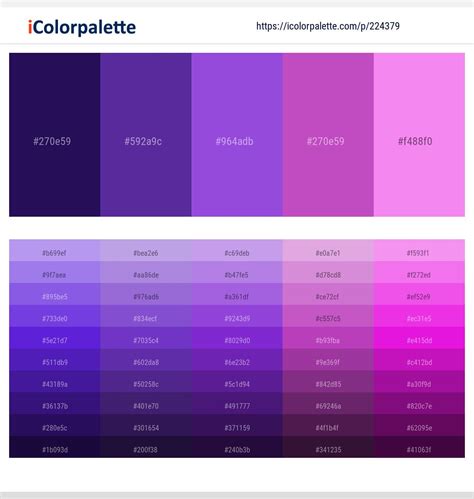
Task: Click the #5e21d7 blue-violet shade
Action: point(55,338)
